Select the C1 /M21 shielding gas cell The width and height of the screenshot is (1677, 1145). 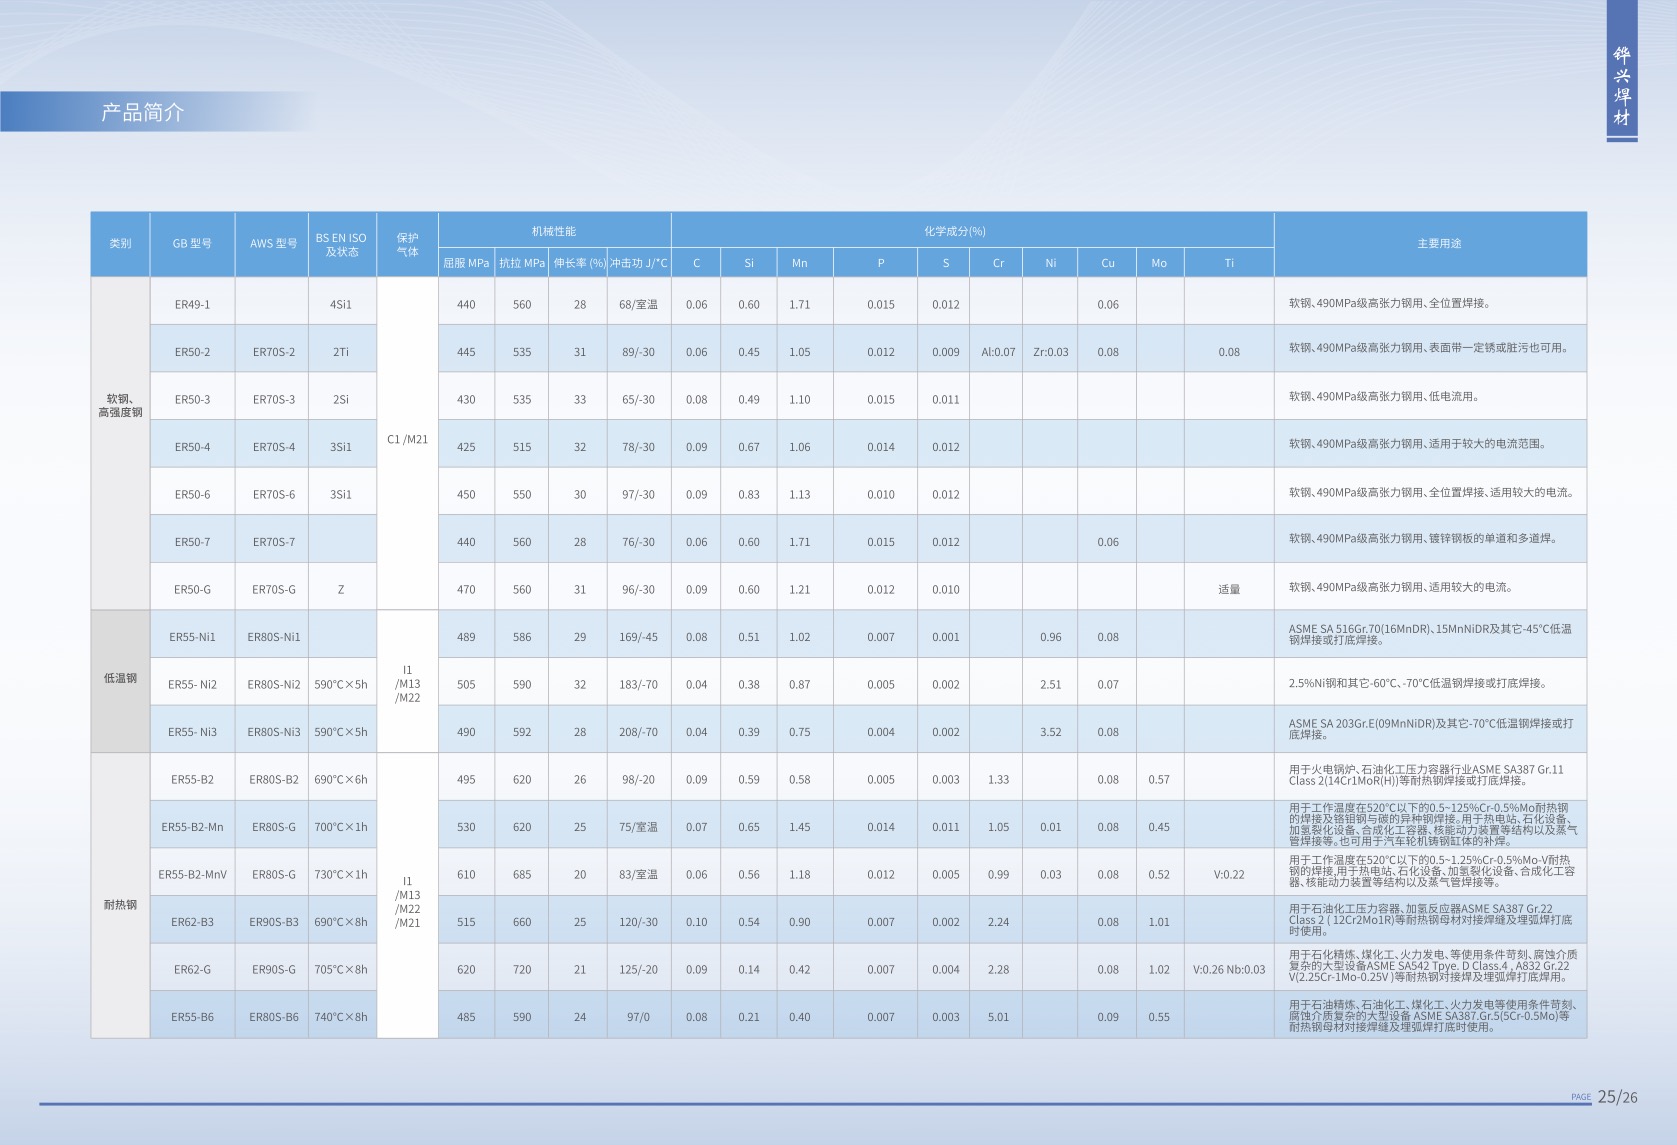click(407, 440)
